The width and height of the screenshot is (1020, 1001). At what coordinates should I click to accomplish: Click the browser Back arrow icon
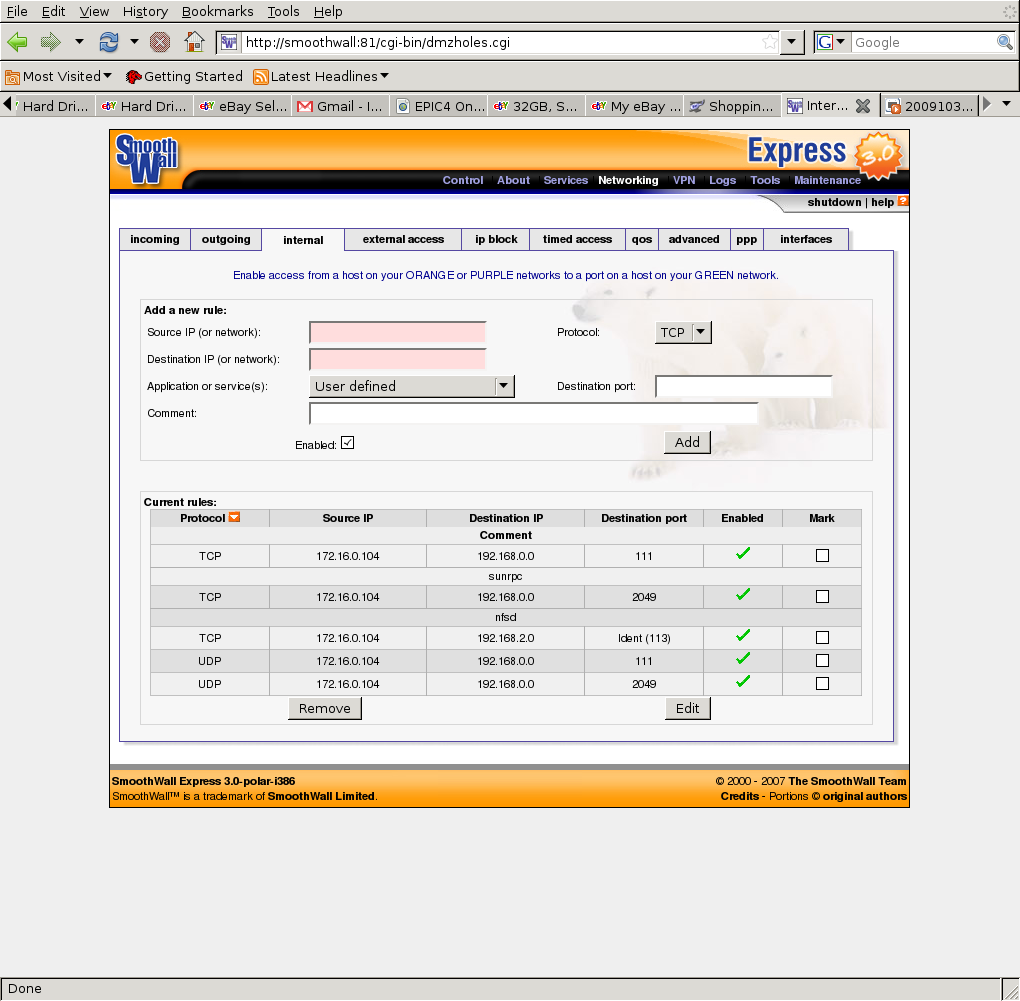pyautogui.click(x=18, y=42)
